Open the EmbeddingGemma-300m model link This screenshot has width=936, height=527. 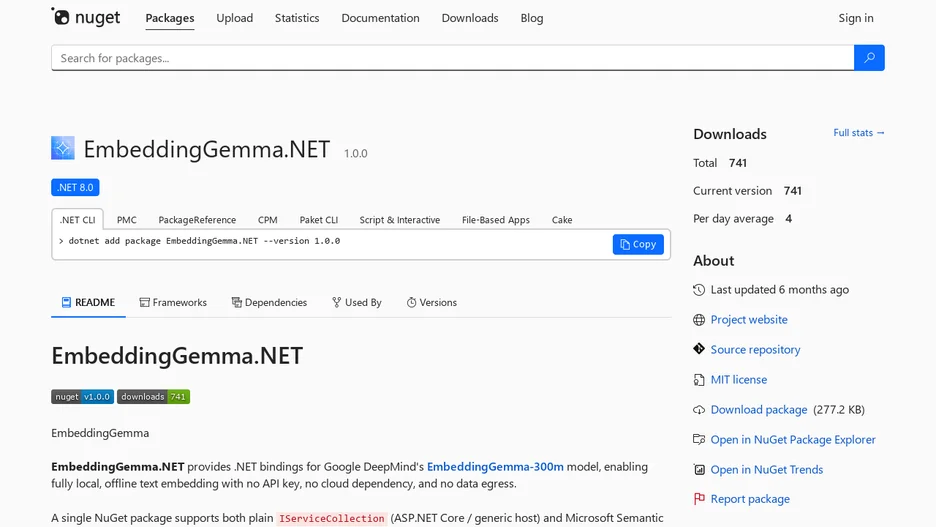point(495,467)
